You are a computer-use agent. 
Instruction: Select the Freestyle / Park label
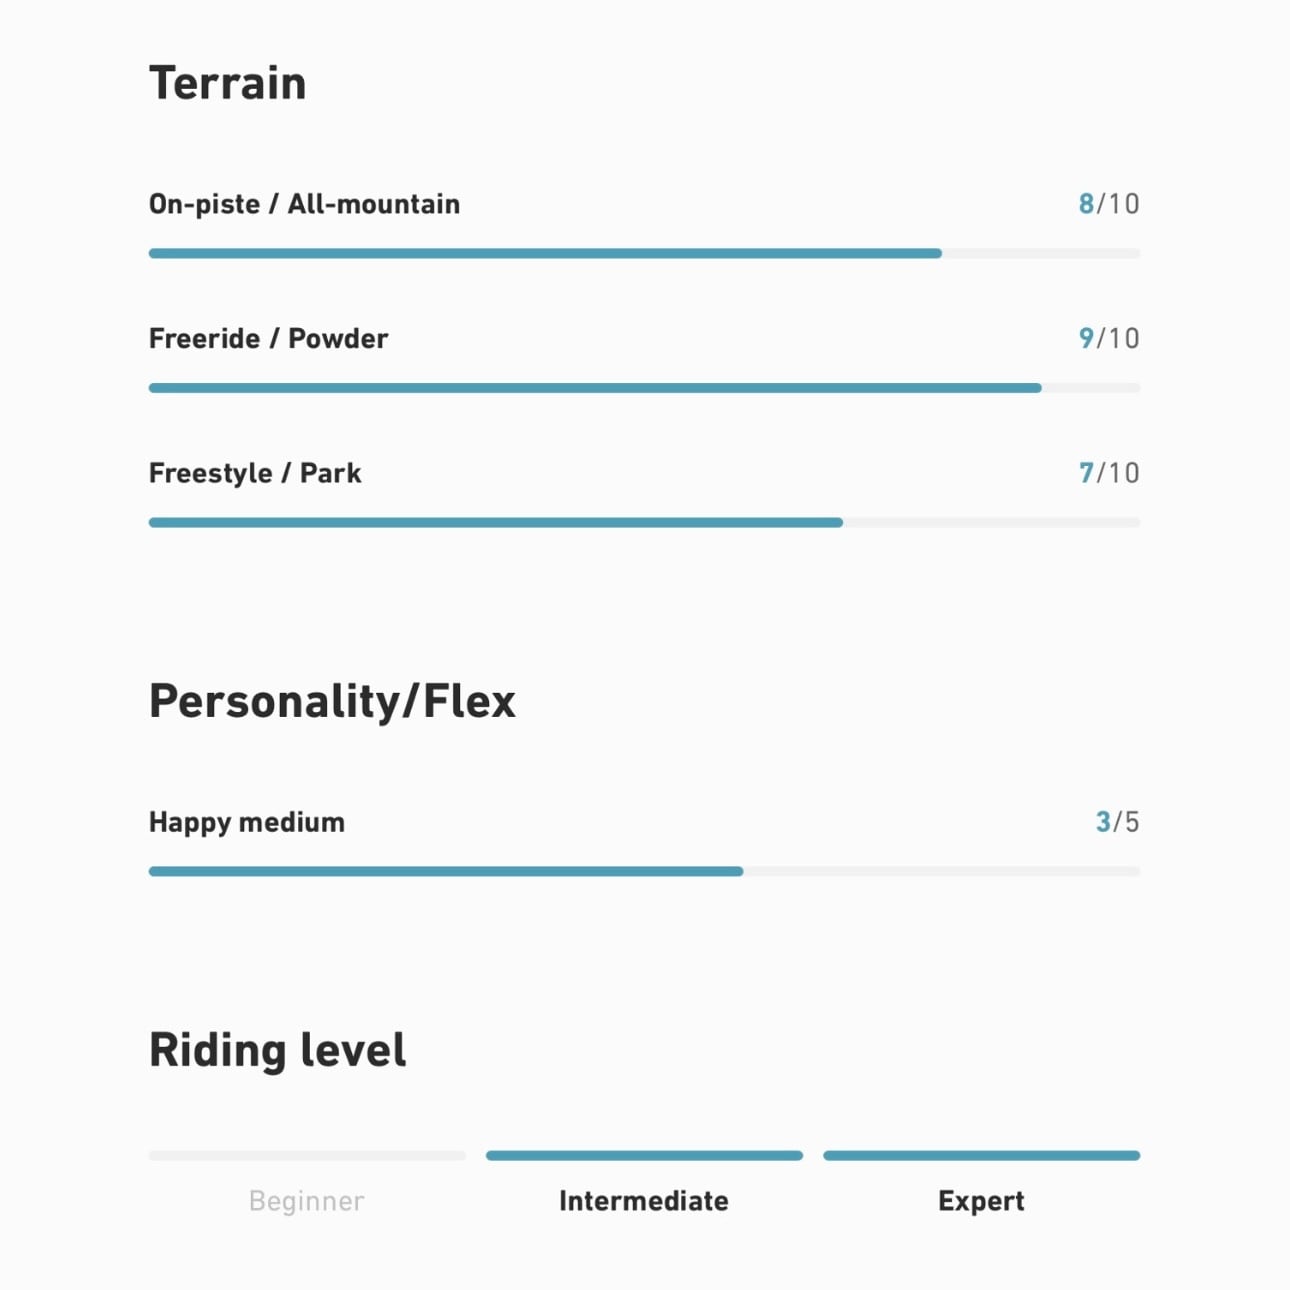coord(255,473)
